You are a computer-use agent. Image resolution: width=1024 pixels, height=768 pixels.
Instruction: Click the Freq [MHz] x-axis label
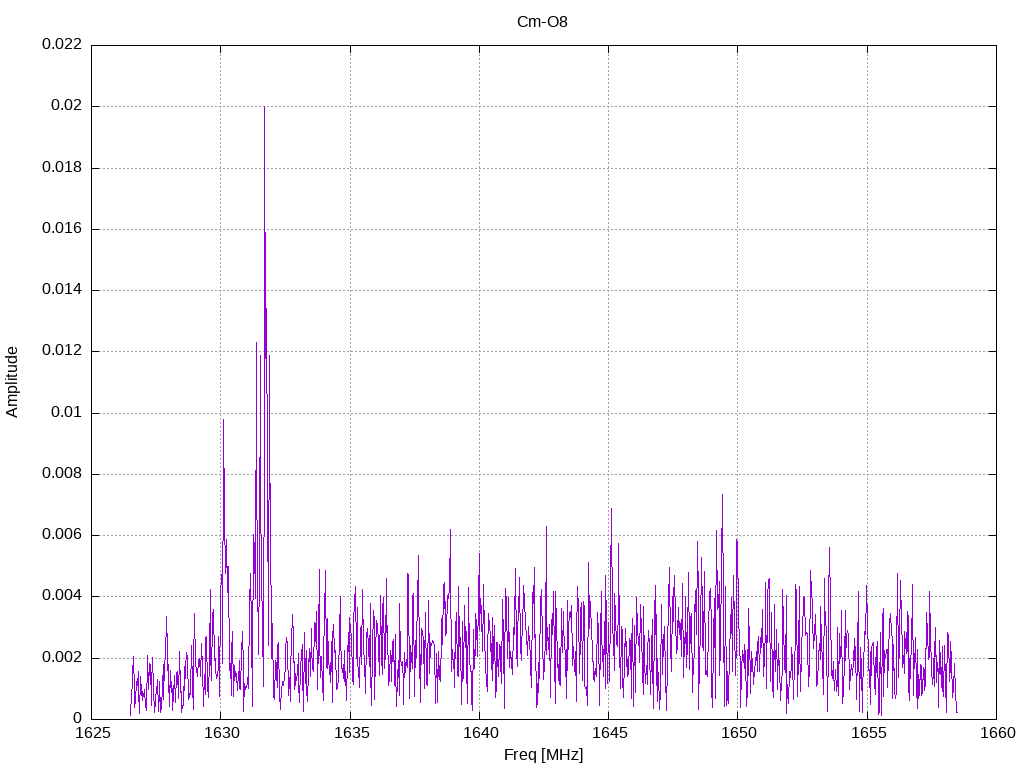(x=543, y=755)
